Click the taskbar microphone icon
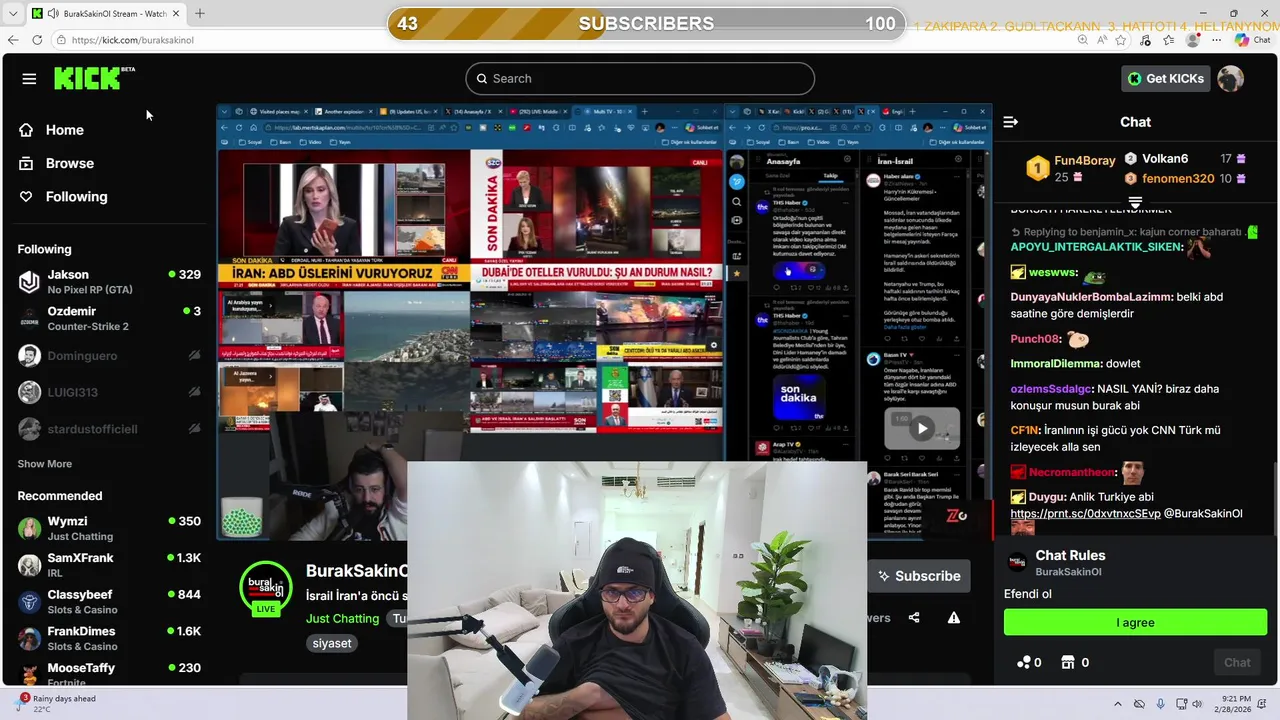The image size is (1280, 720). tap(1160, 704)
